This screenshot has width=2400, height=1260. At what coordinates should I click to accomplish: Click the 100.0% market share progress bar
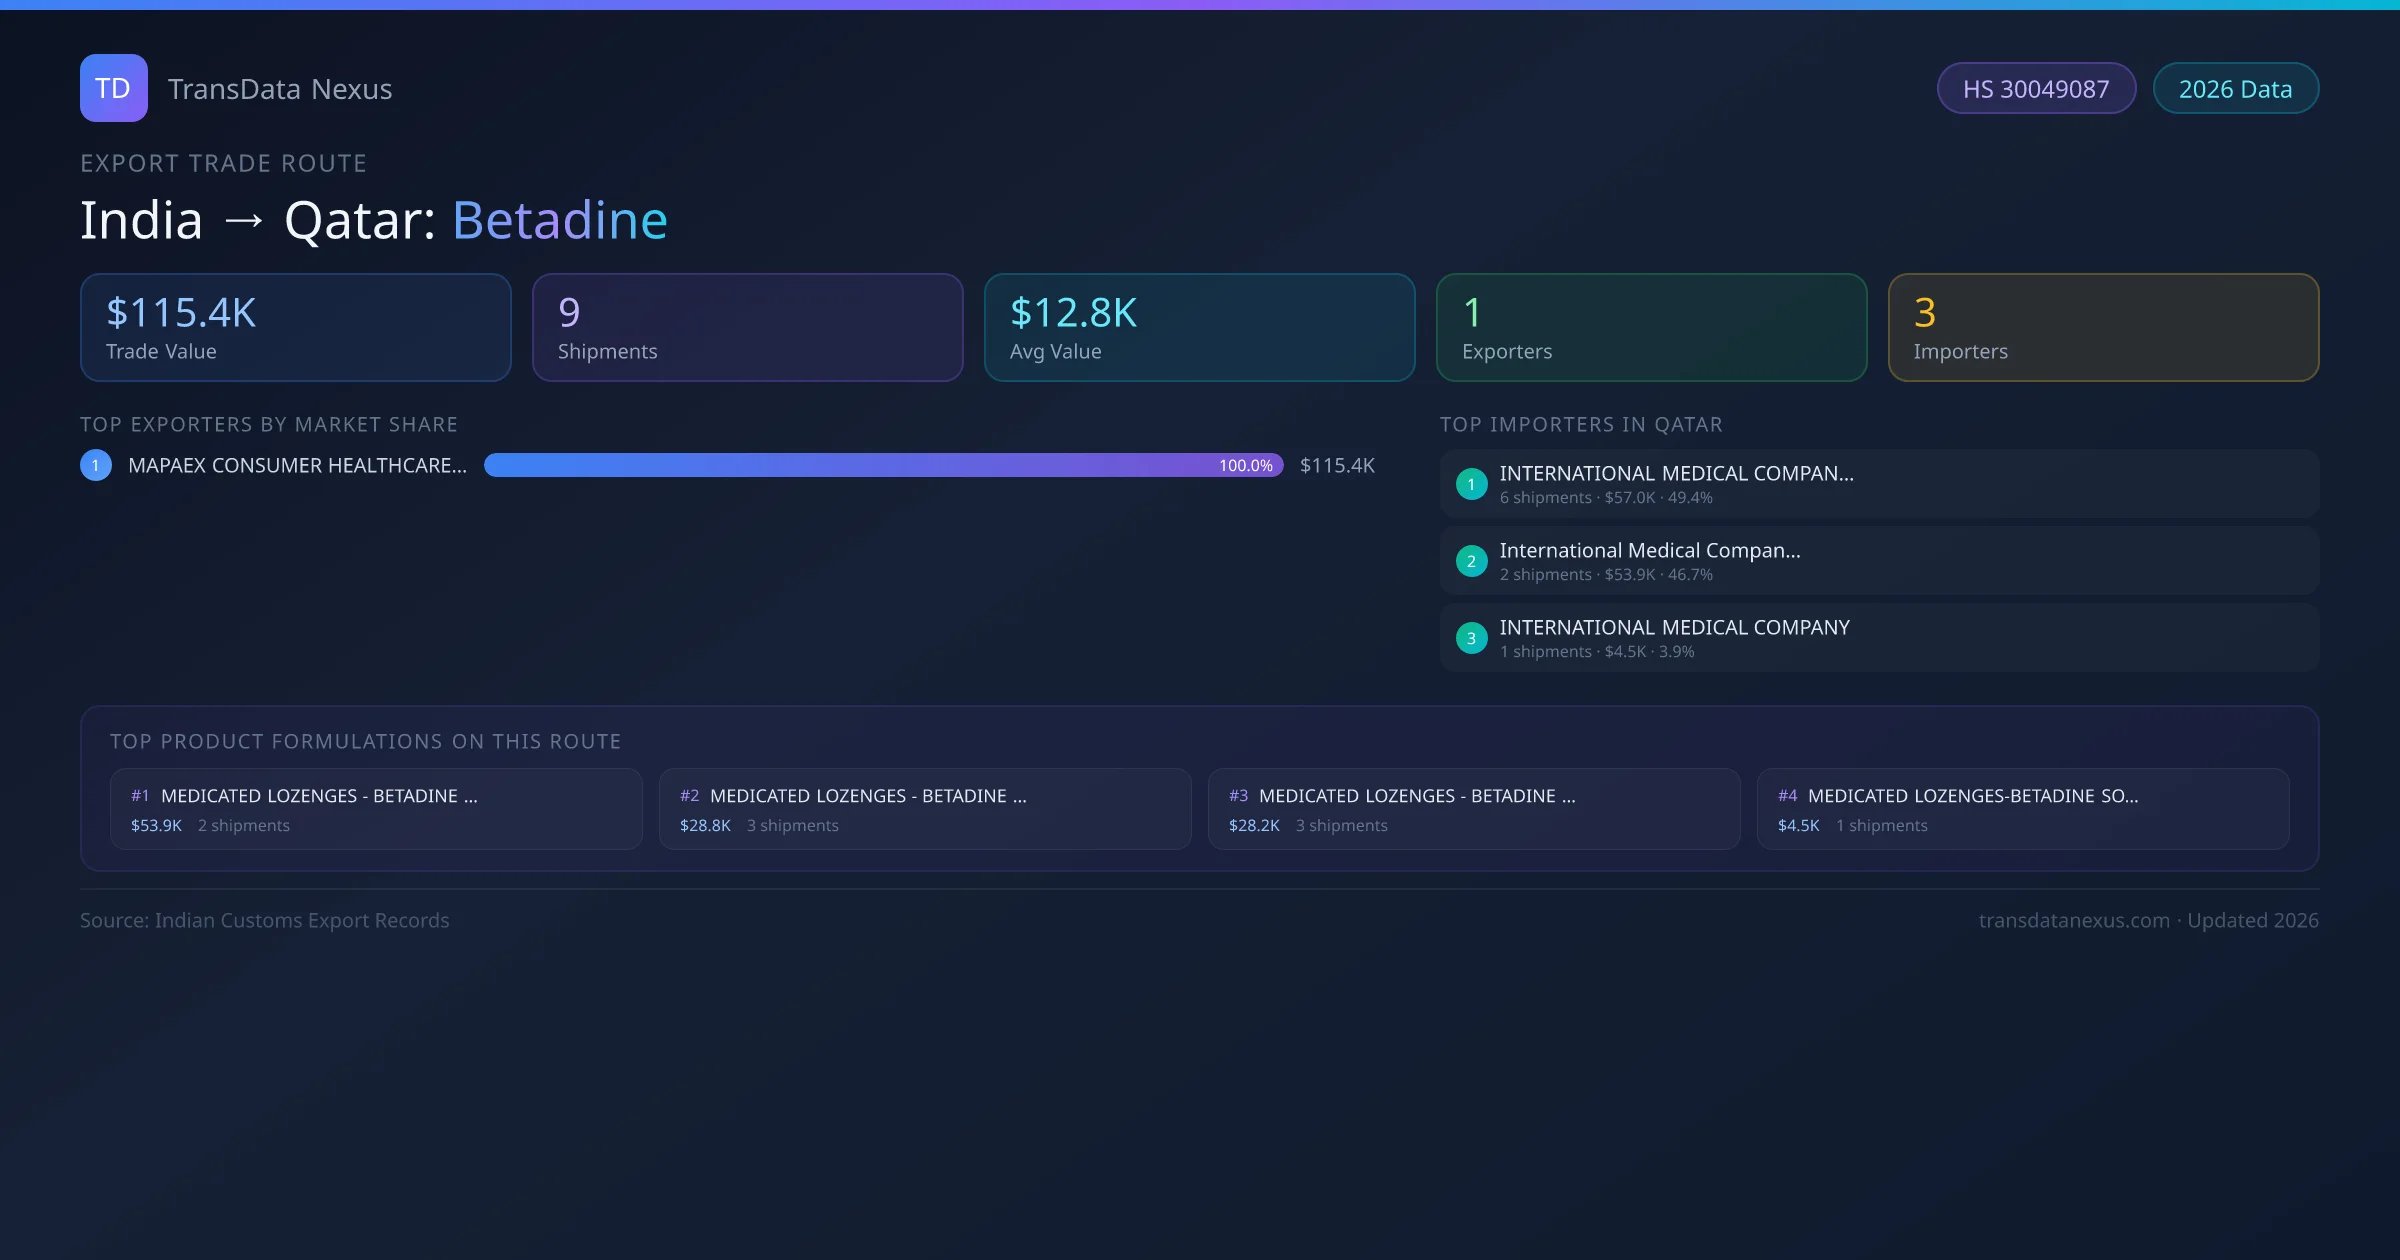coord(883,465)
